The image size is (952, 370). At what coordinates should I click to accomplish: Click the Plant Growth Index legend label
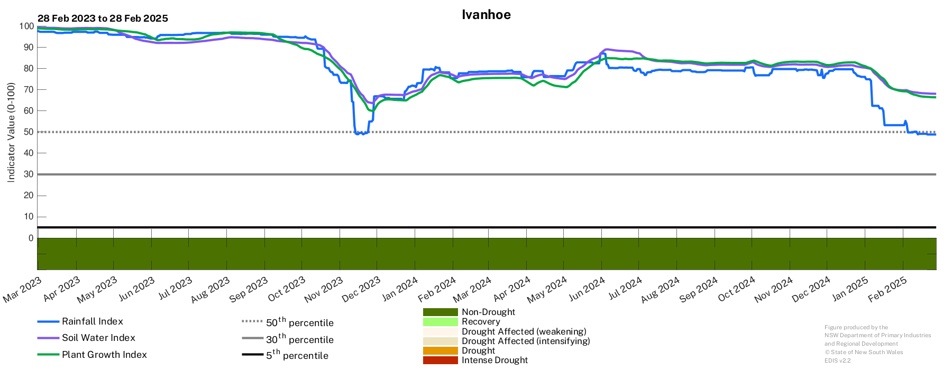click(x=104, y=354)
